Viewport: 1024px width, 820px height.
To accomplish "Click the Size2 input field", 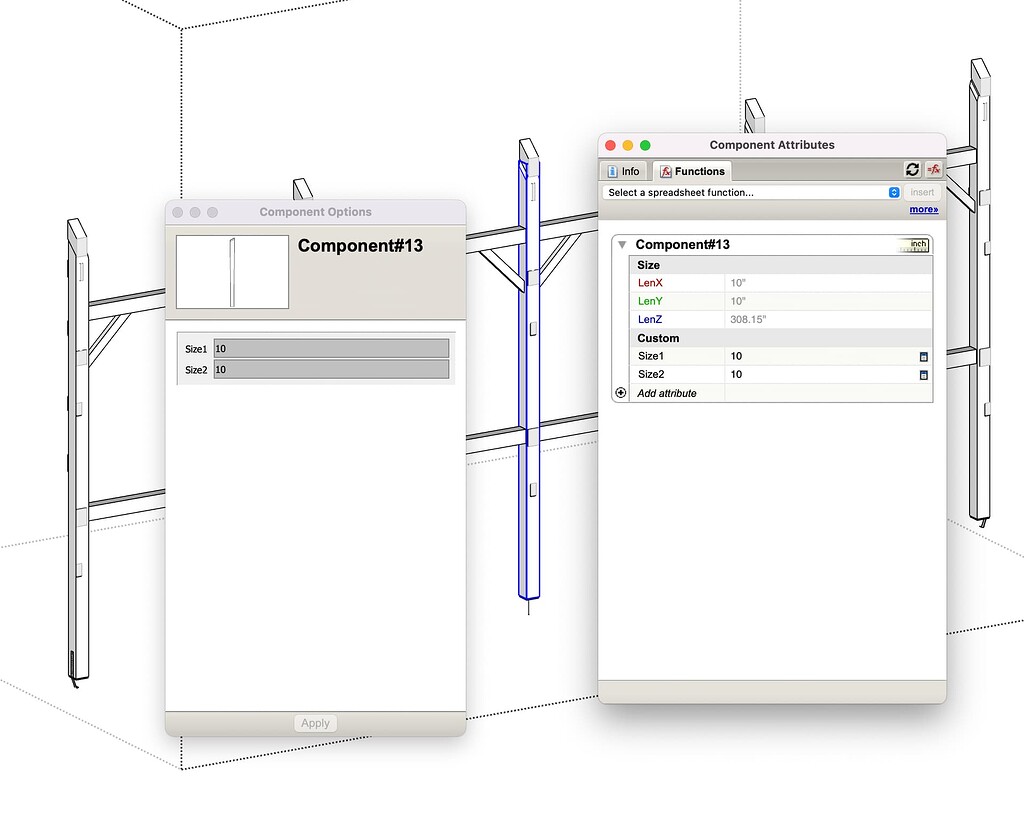I will 330,370.
